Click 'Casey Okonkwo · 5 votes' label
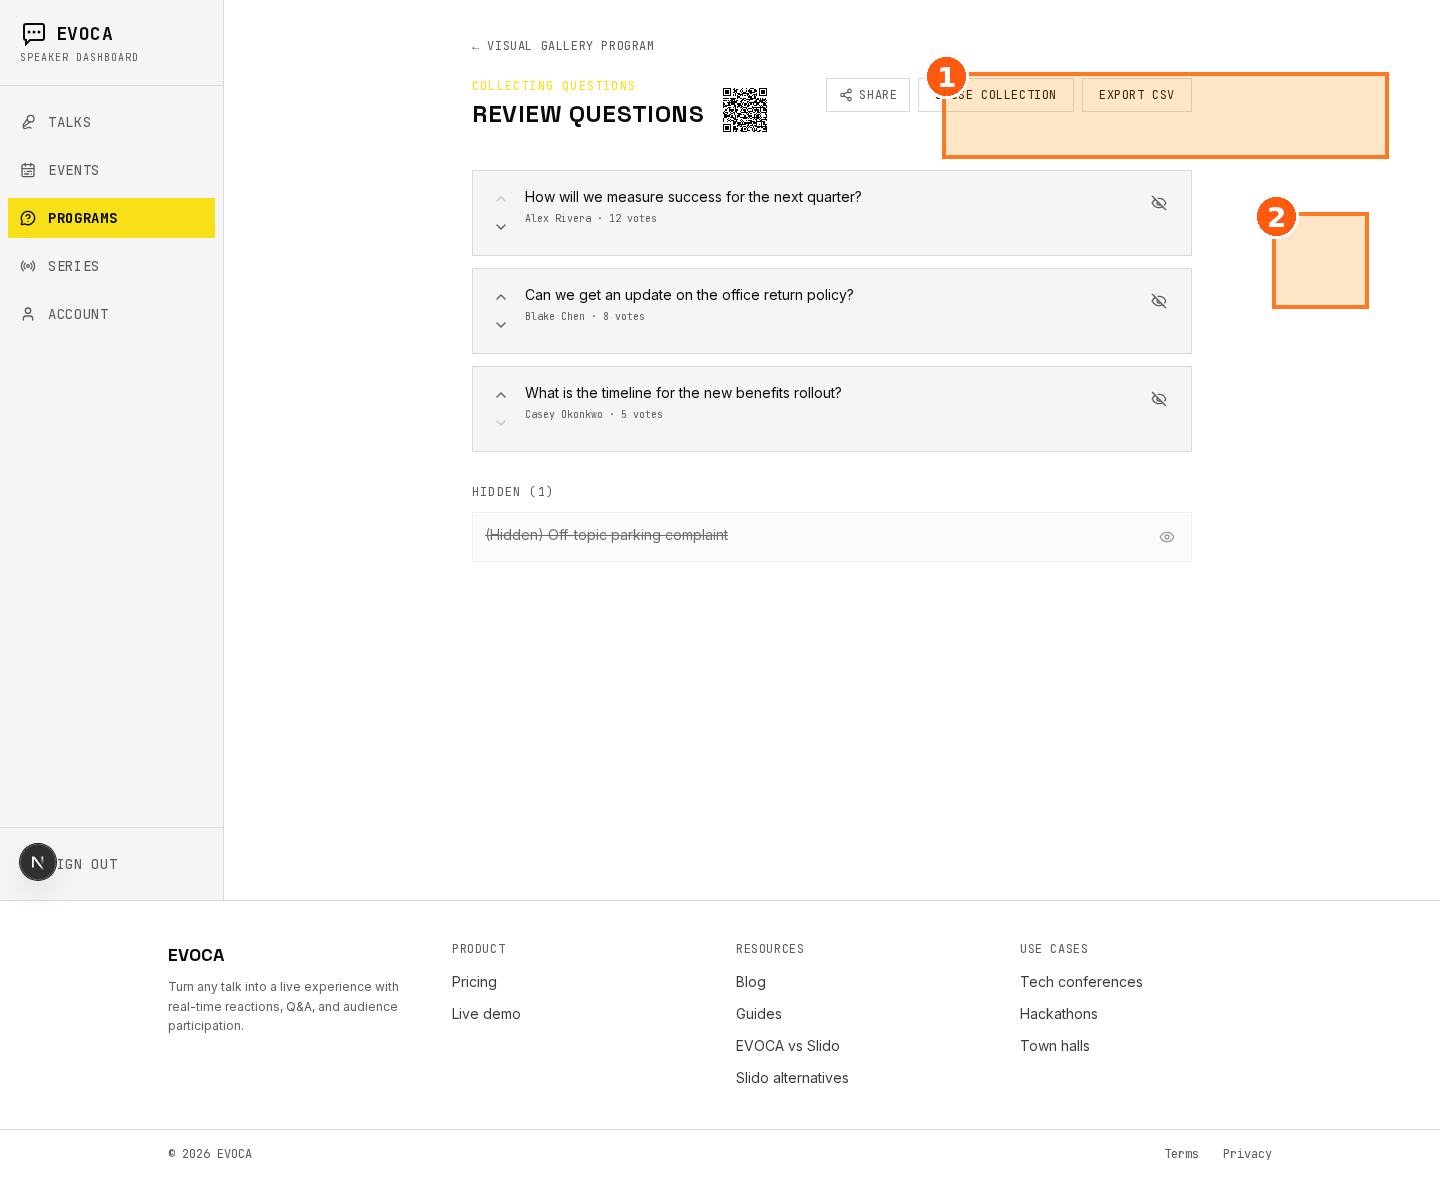The height and width of the screenshot is (1178, 1440). click(594, 414)
